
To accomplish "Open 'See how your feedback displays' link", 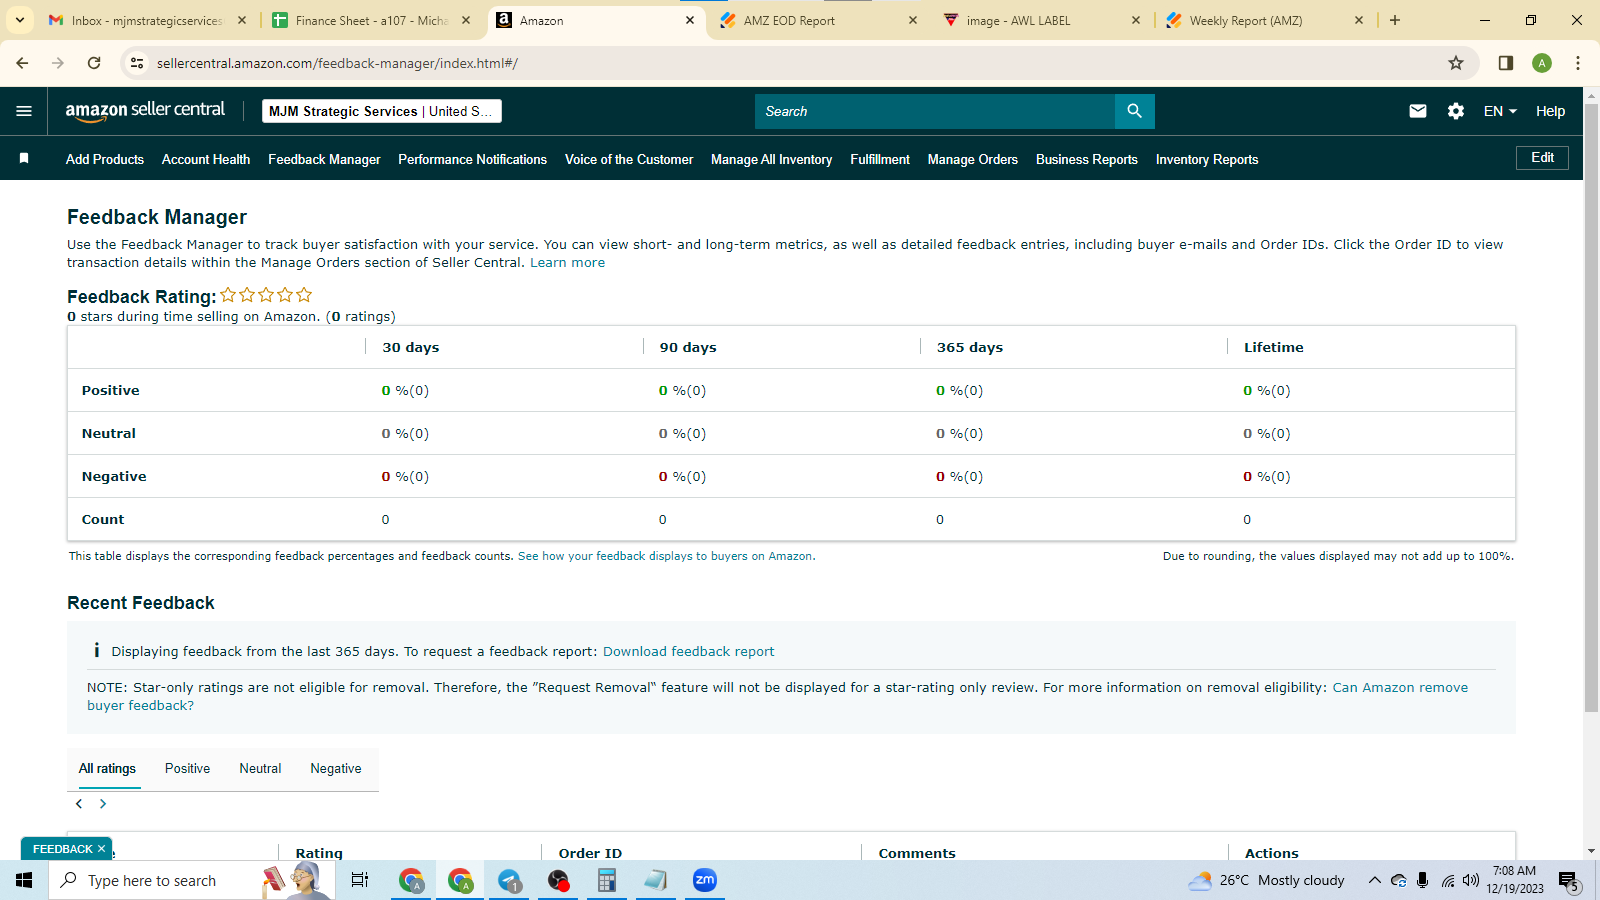I will coord(666,556).
